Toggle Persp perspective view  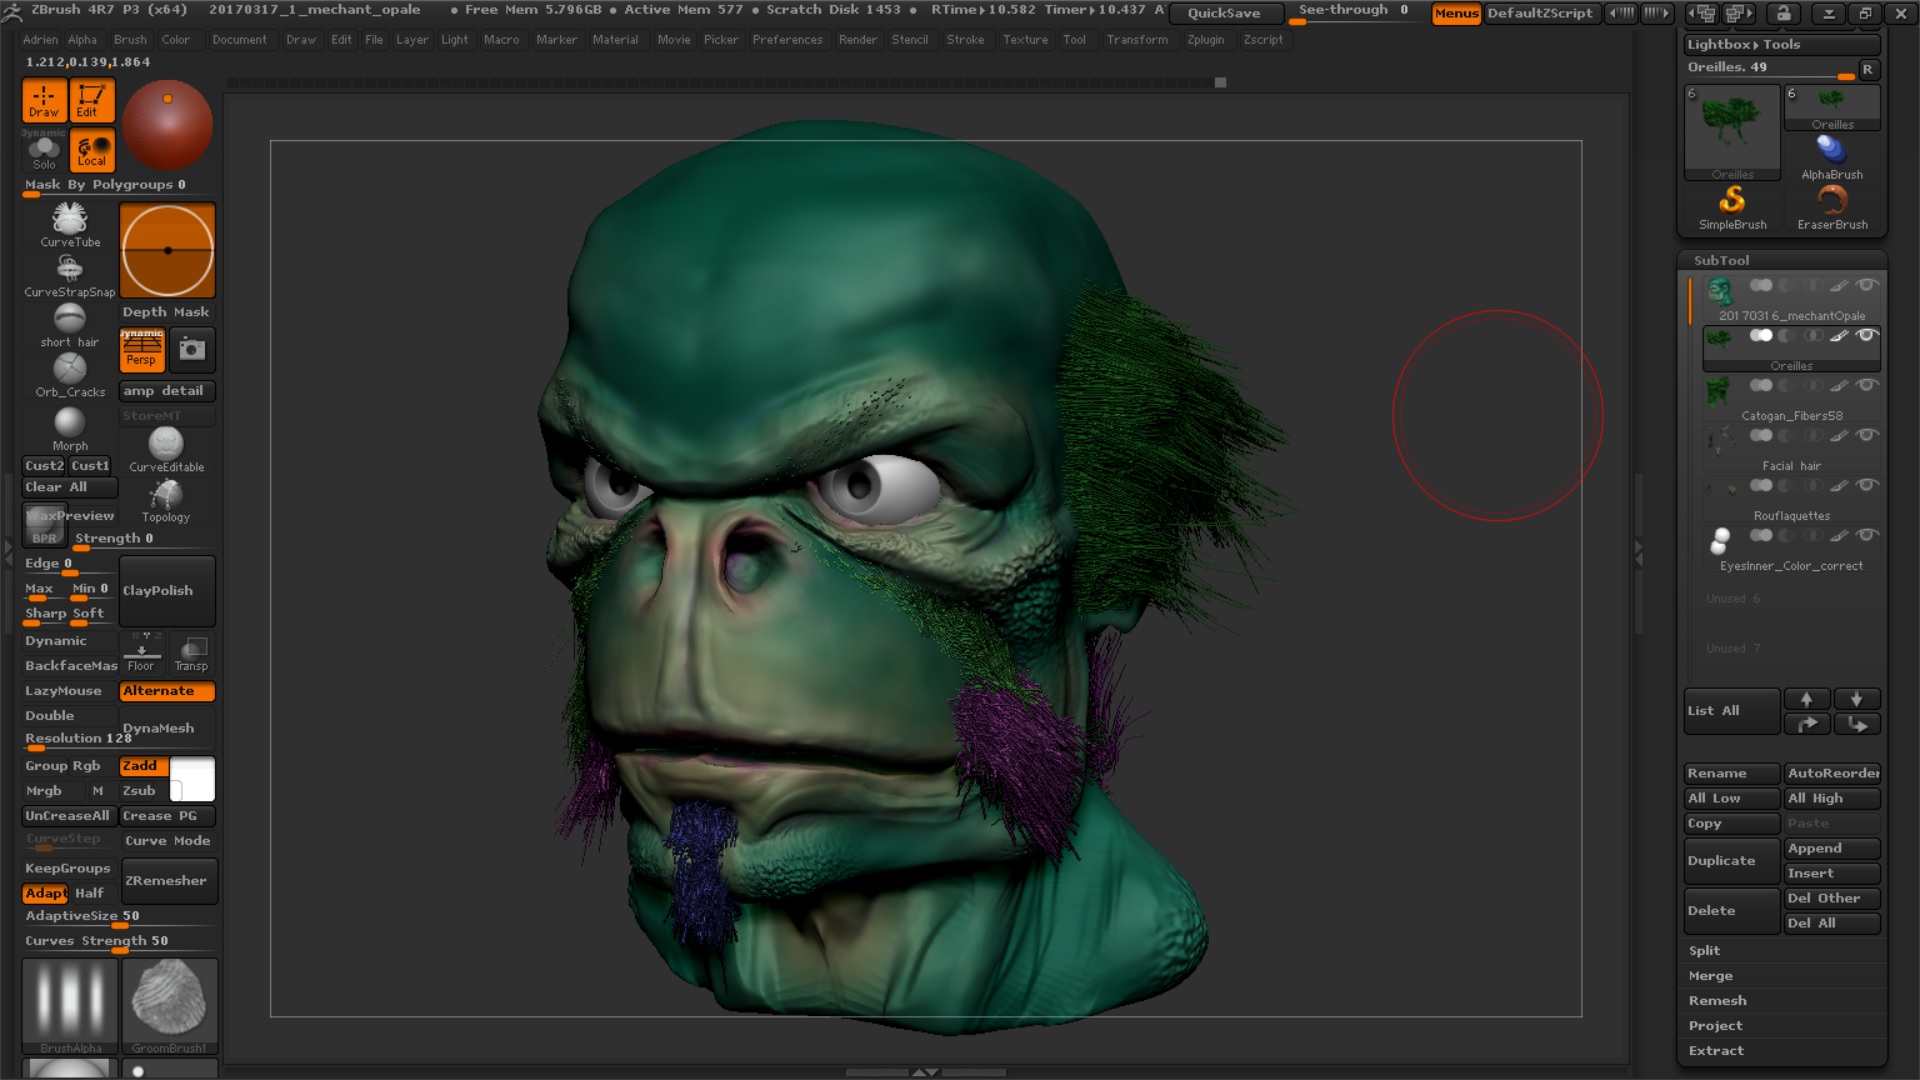pos(141,349)
